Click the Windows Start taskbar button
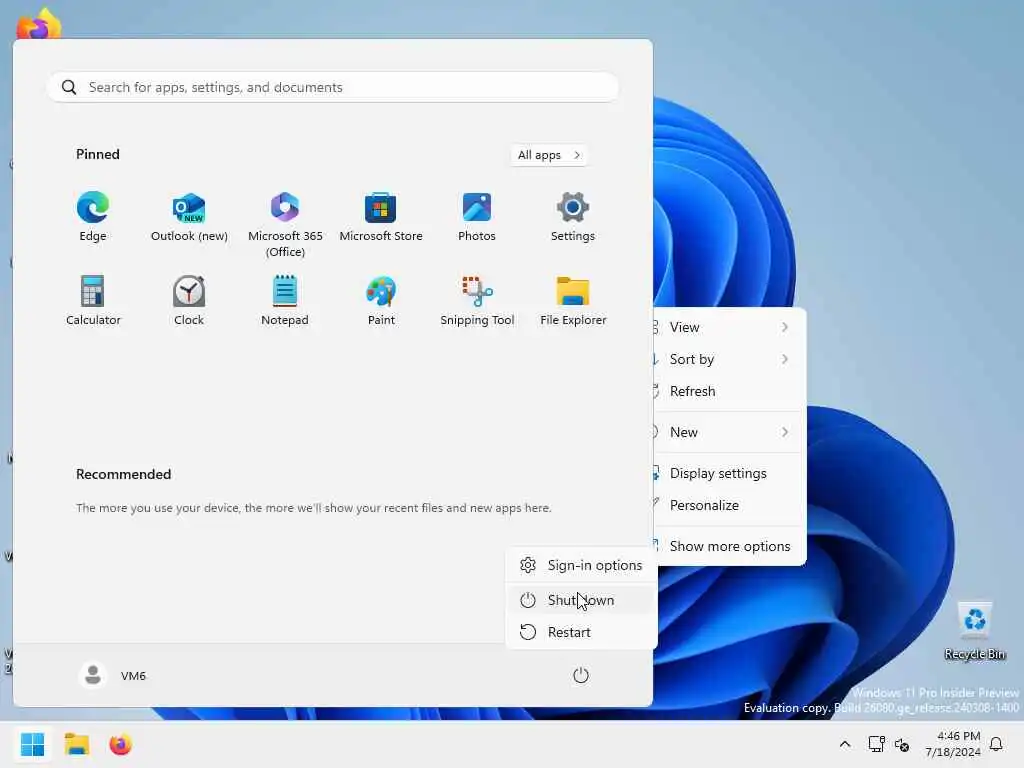1024x768 pixels. coord(32,744)
